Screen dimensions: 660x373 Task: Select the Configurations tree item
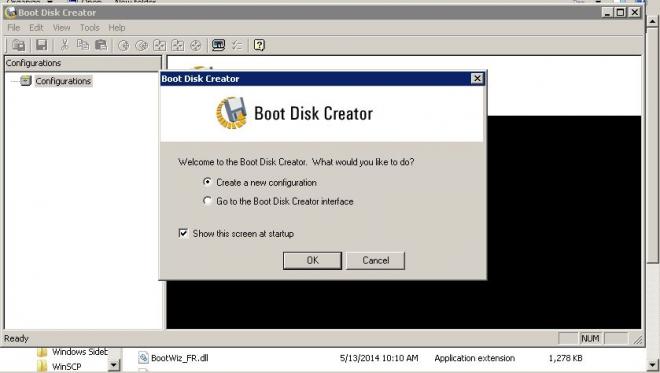click(x=63, y=81)
